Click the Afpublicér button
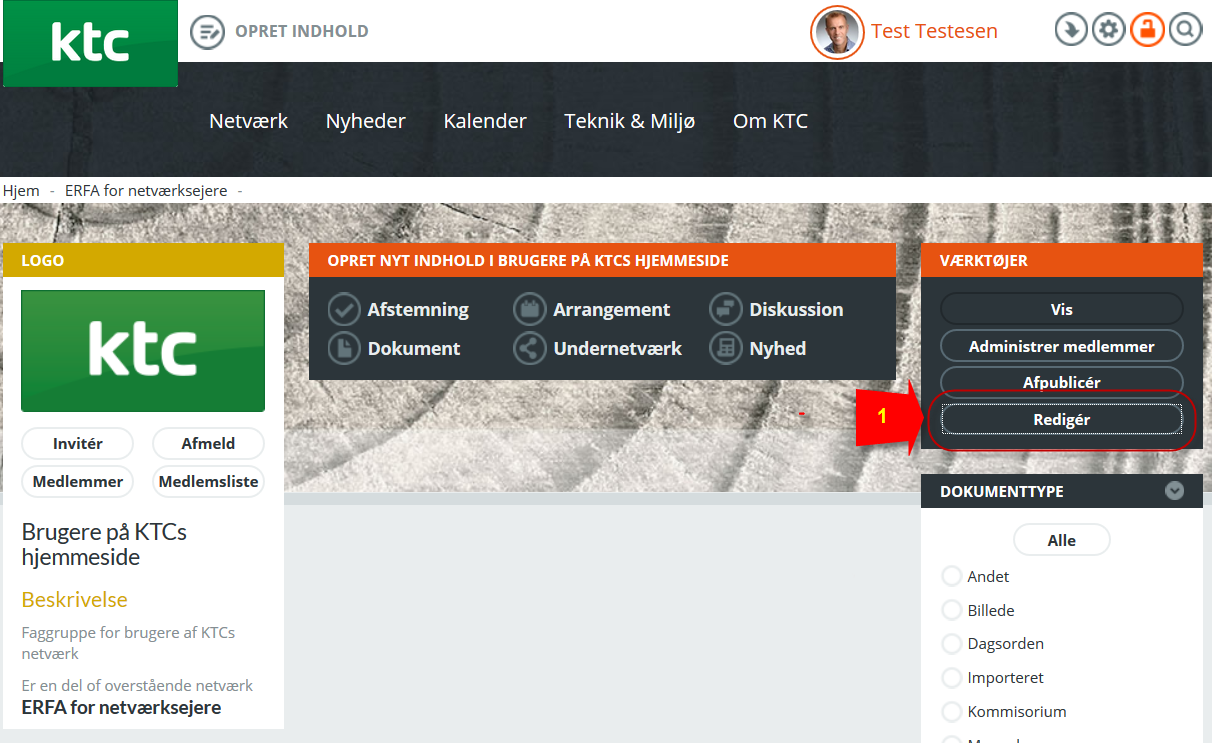Viewport: 1212px width, 743px height. click(1062, 383)
